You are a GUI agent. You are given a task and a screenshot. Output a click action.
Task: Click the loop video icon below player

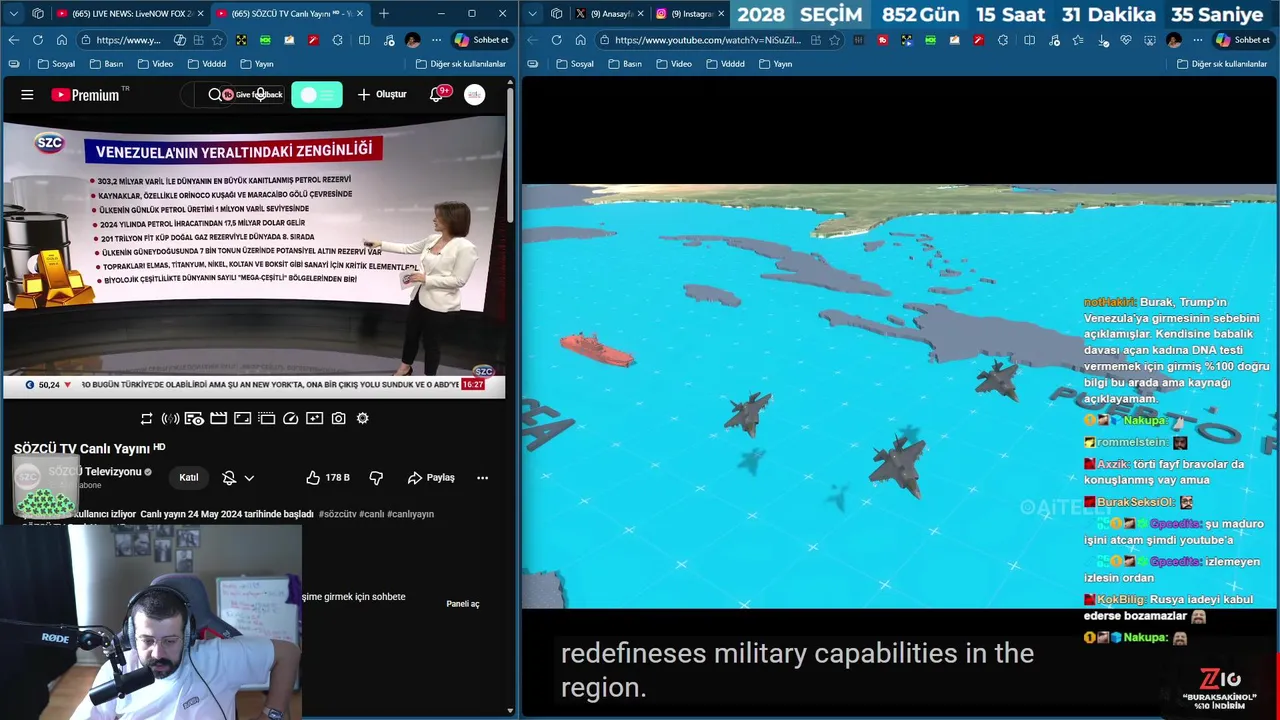[x=146, y=418]
